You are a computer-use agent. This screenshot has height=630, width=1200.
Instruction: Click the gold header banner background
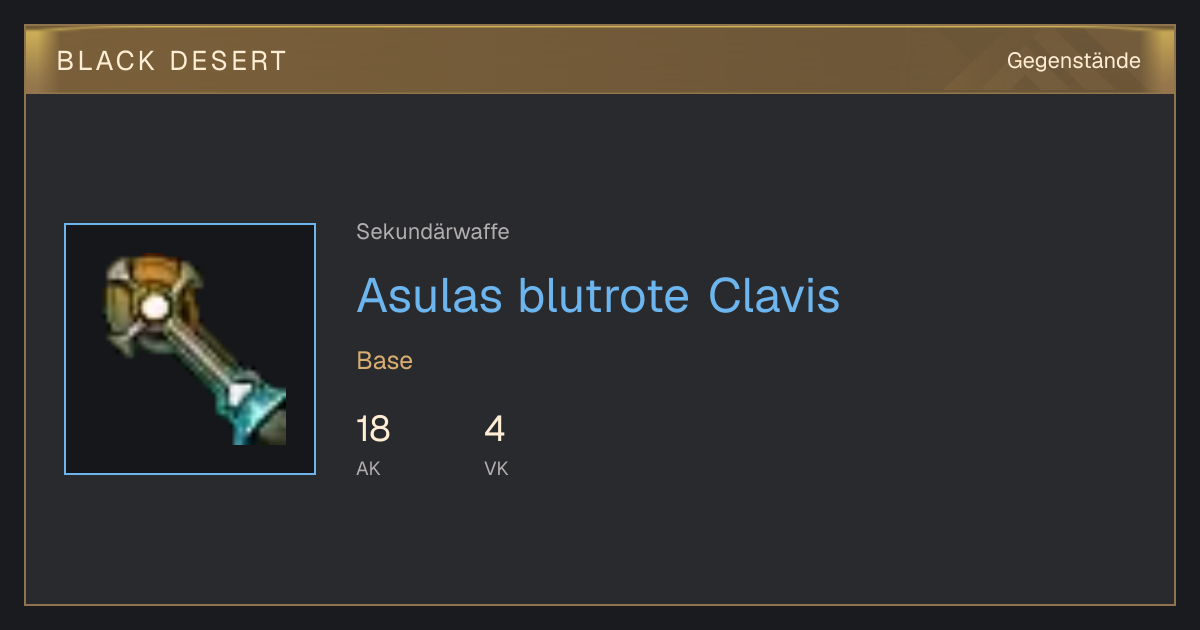click(600, 60)
